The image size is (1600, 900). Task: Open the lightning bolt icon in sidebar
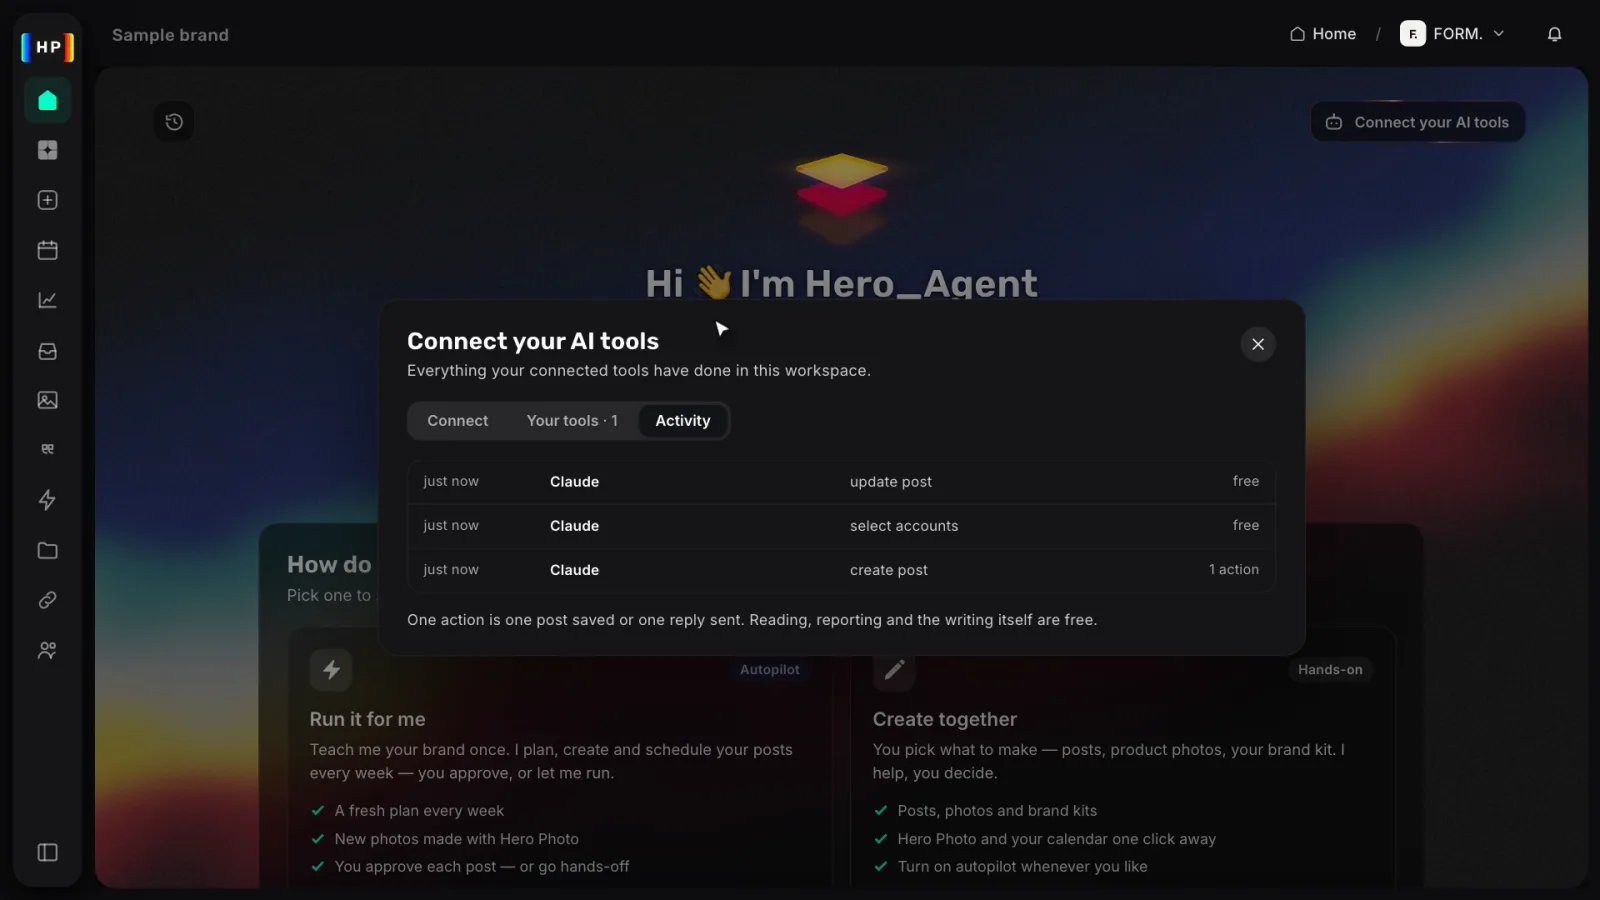[x=47, y=500]
